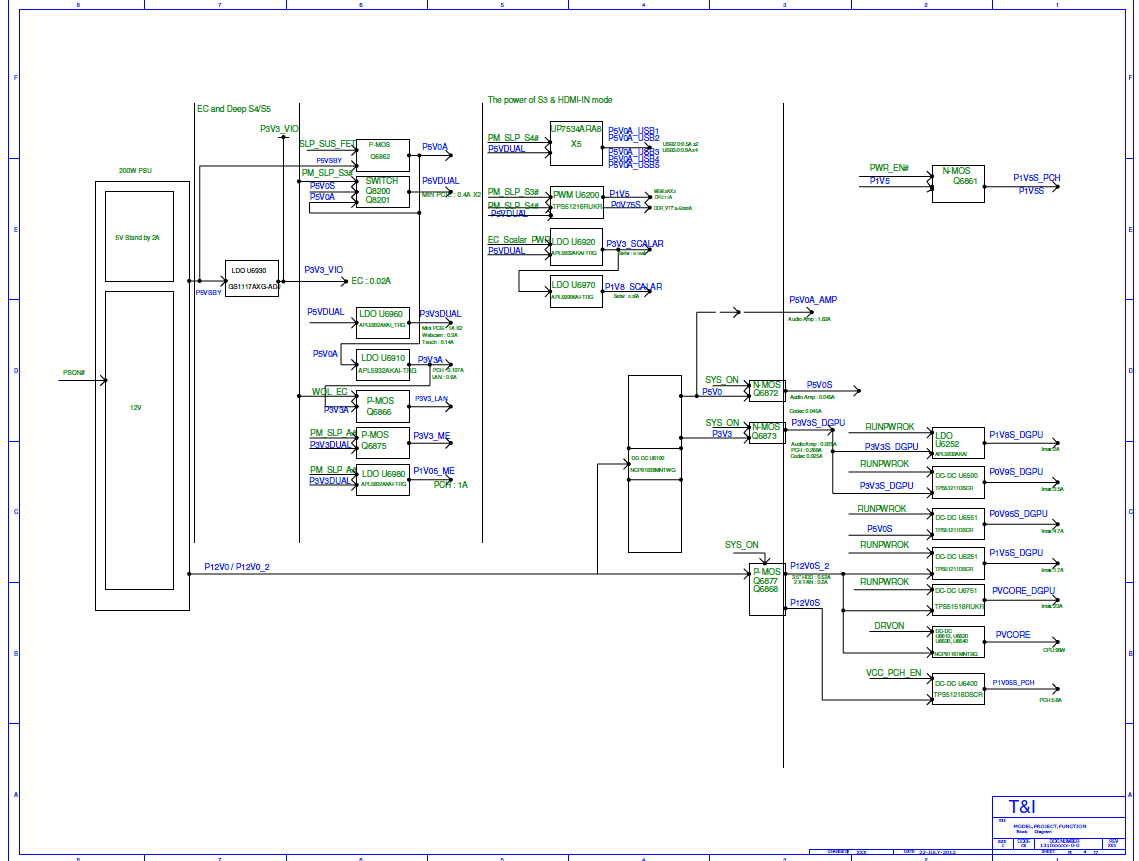Select the DC-DC U6551 block
The image size is (1139, 861).
(959, 524)
